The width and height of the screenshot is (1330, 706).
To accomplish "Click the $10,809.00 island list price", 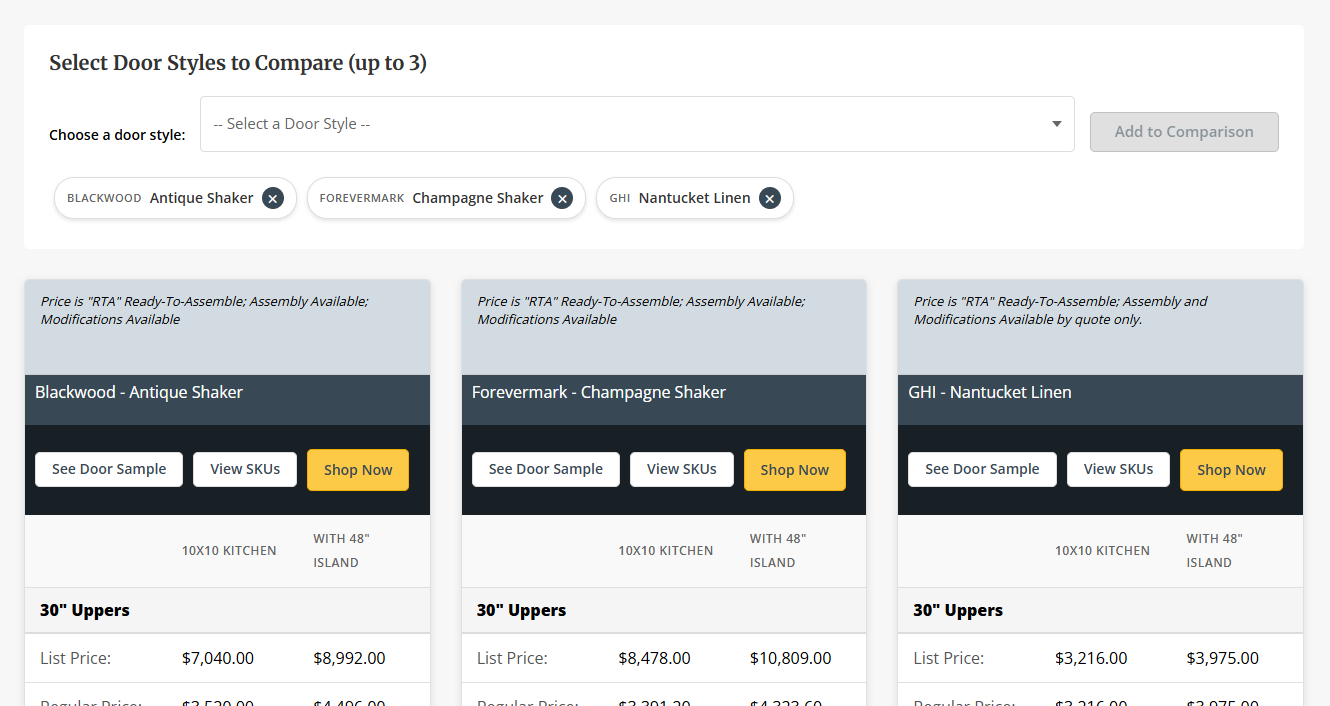I will click(x=790, y=658).
